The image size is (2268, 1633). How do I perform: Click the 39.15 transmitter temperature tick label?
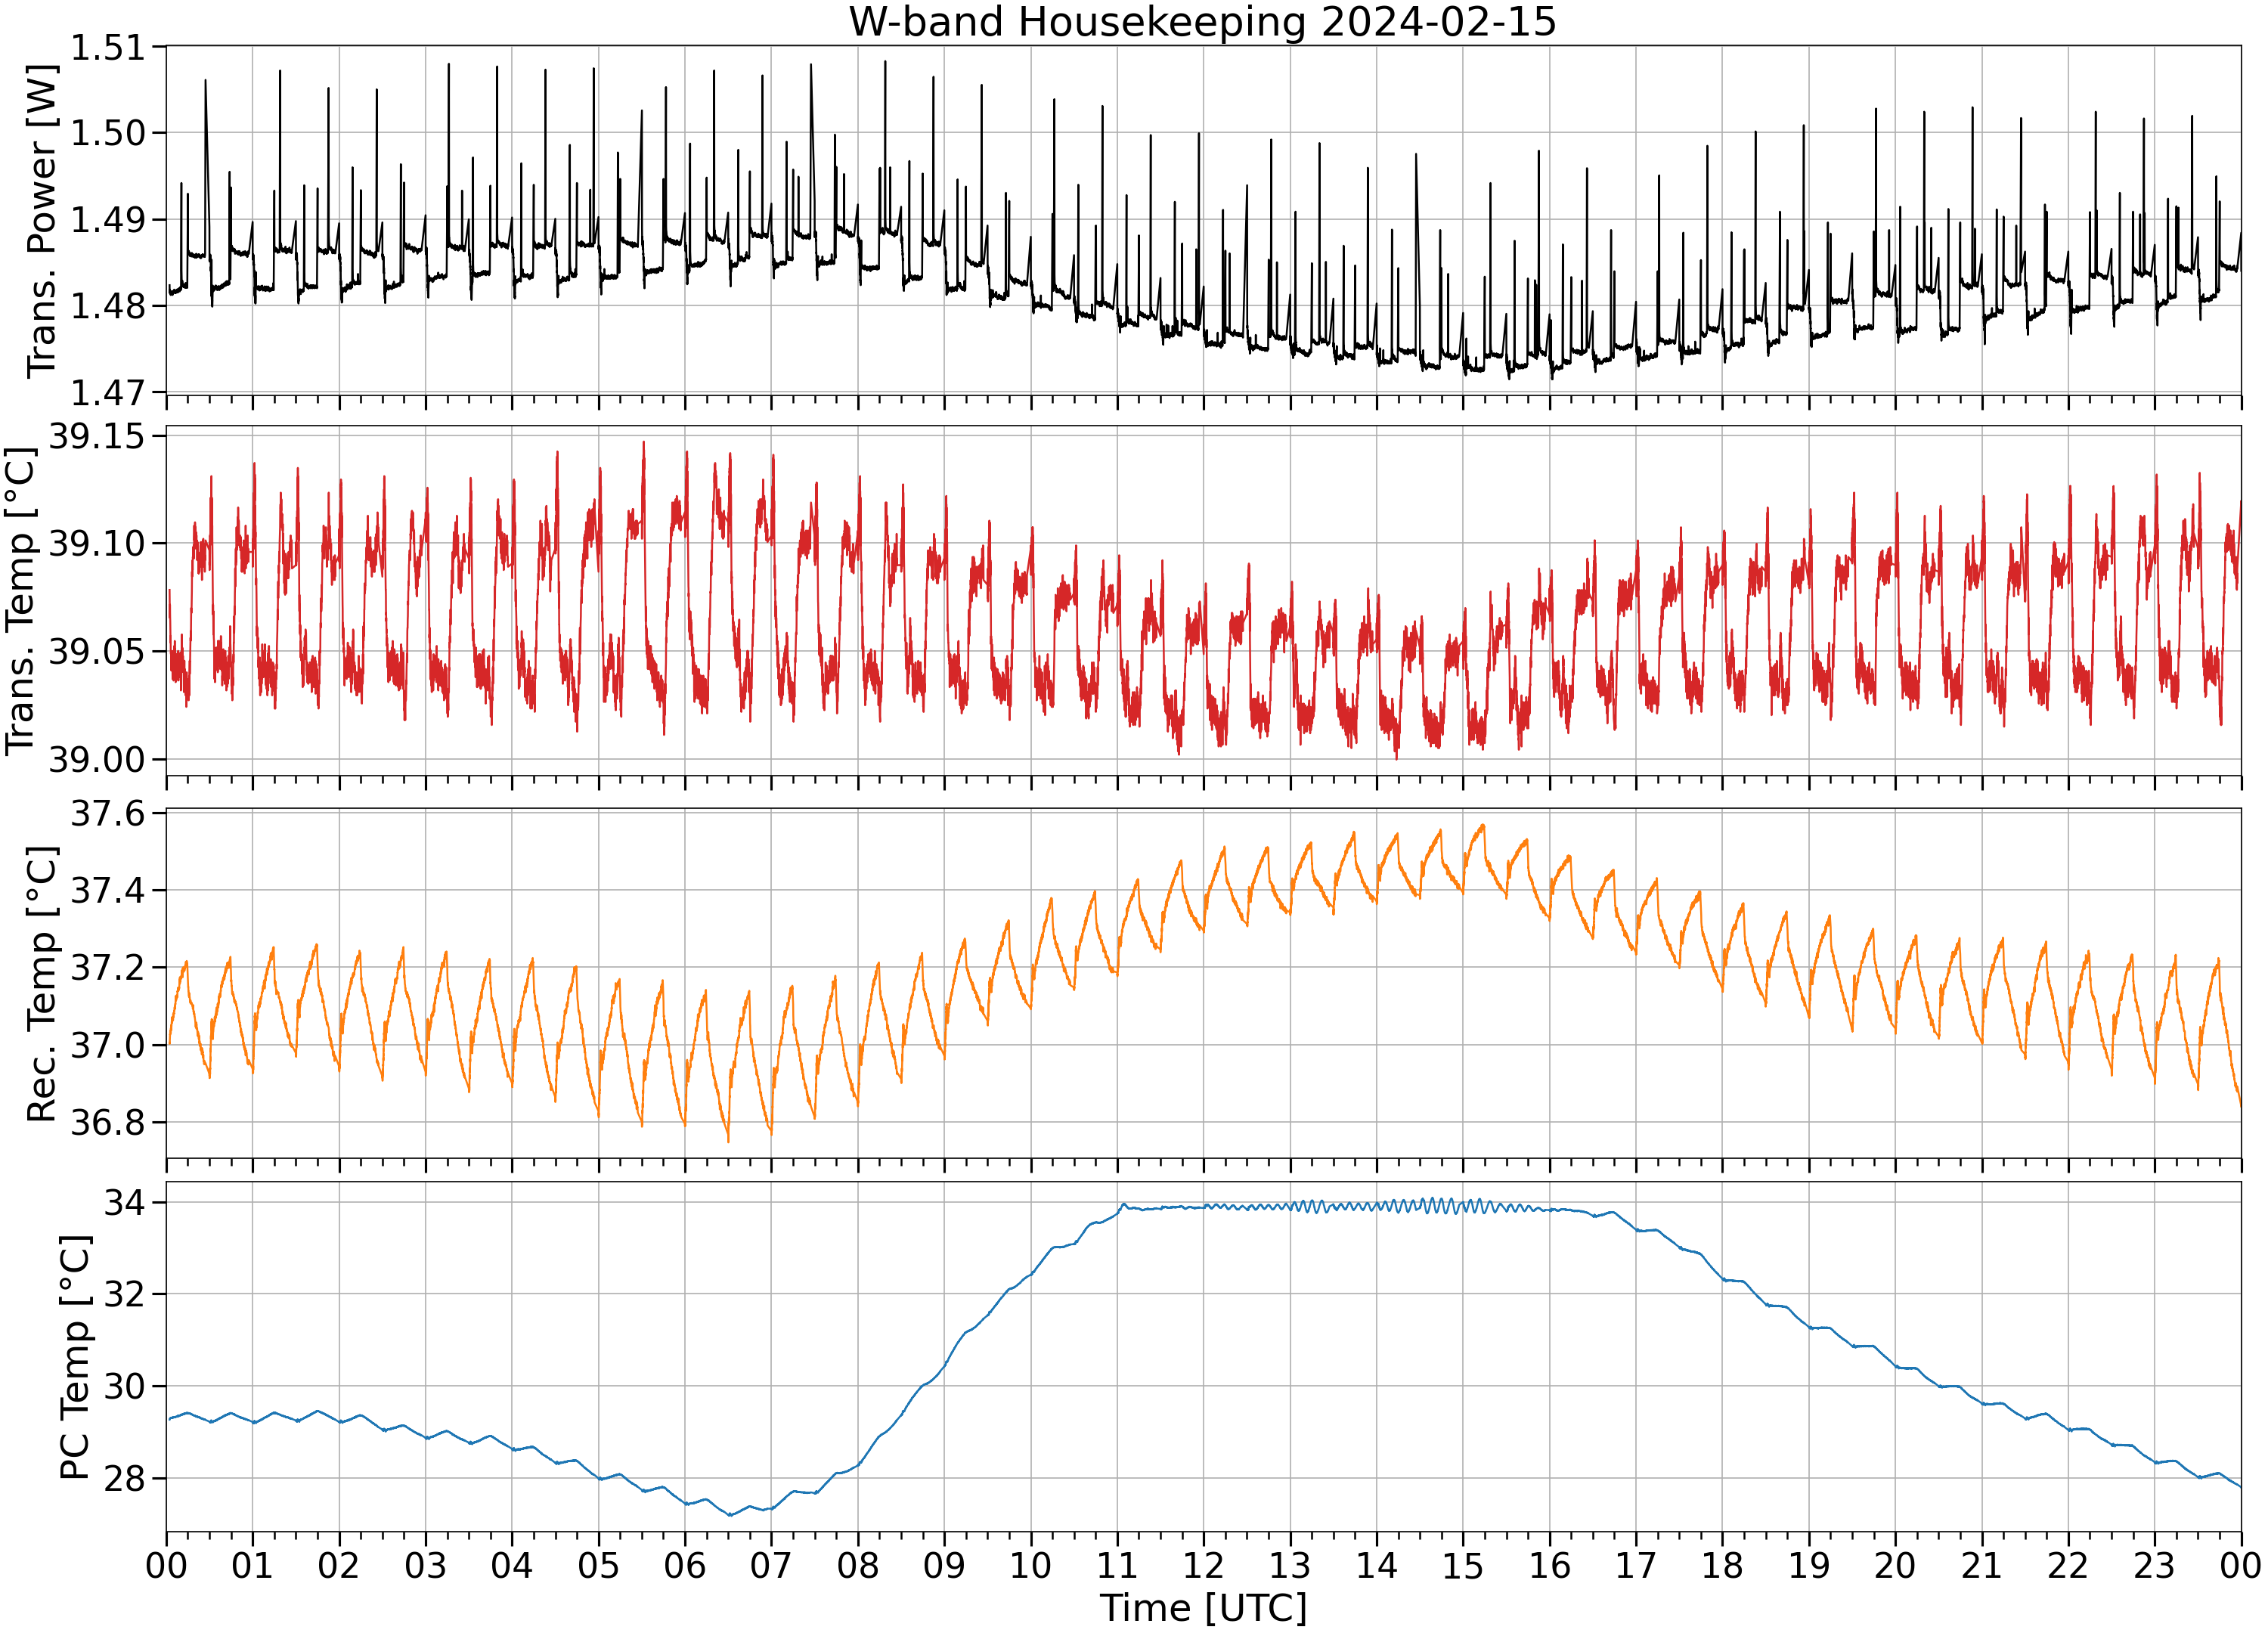pyautogui.click(x=96, y=436)
